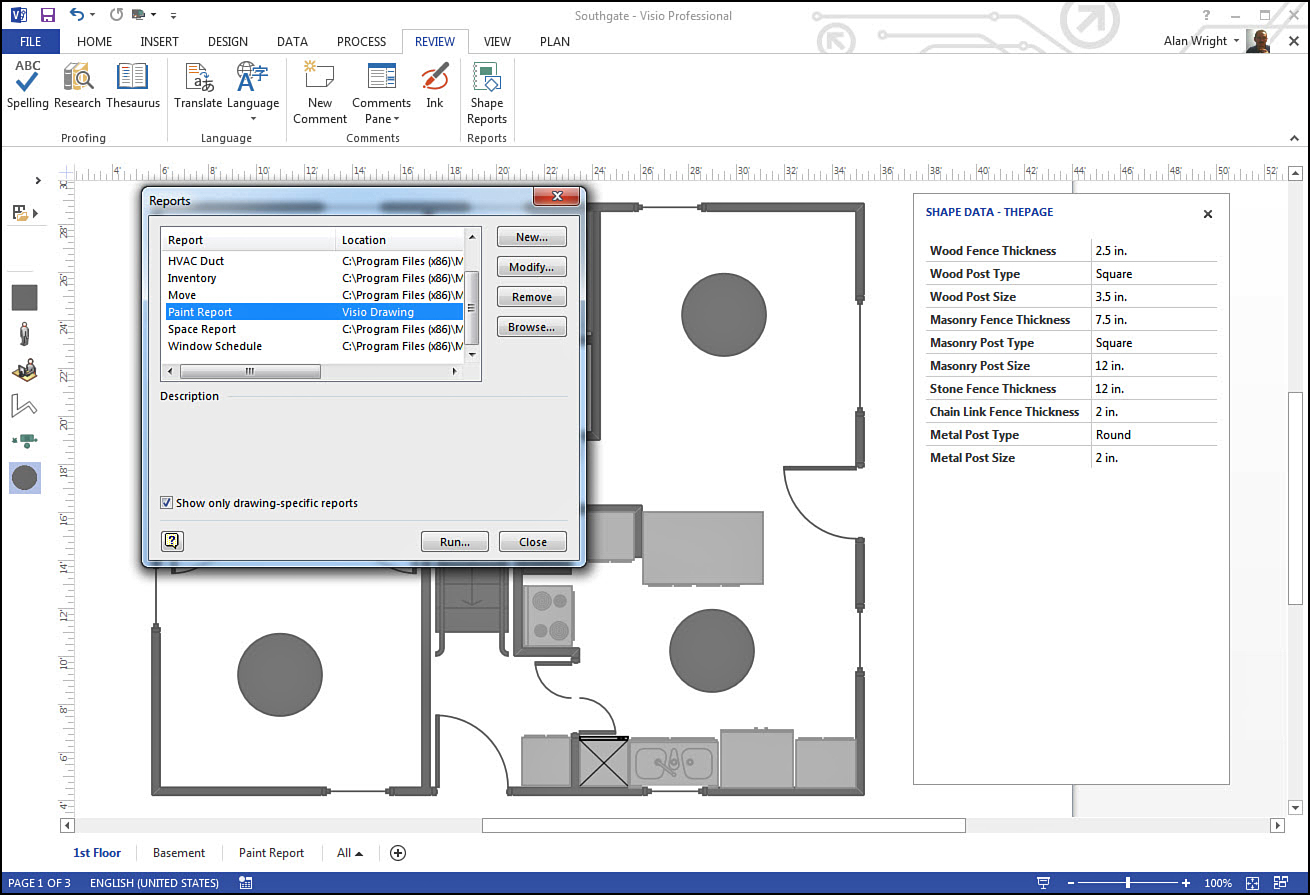The image size is (1310, 895).
Task: Click Close in Reports dialog
Action: coord(533,542)
